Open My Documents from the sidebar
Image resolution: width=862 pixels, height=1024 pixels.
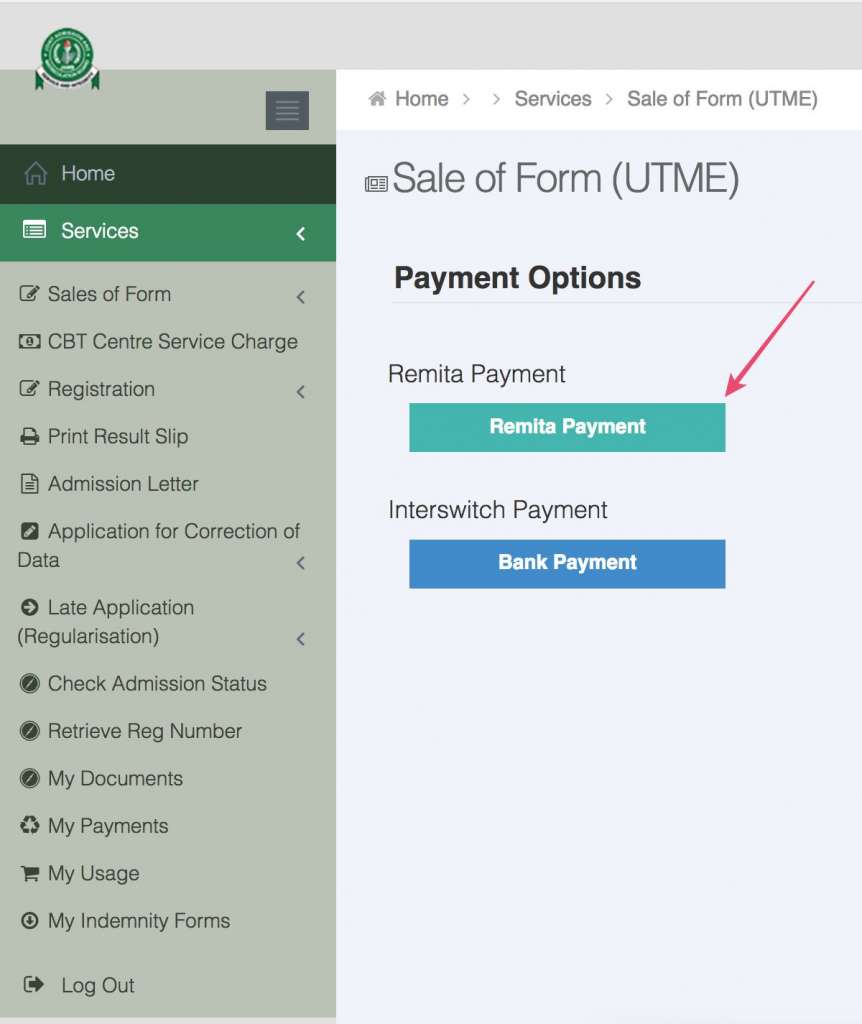click(115, 778)
